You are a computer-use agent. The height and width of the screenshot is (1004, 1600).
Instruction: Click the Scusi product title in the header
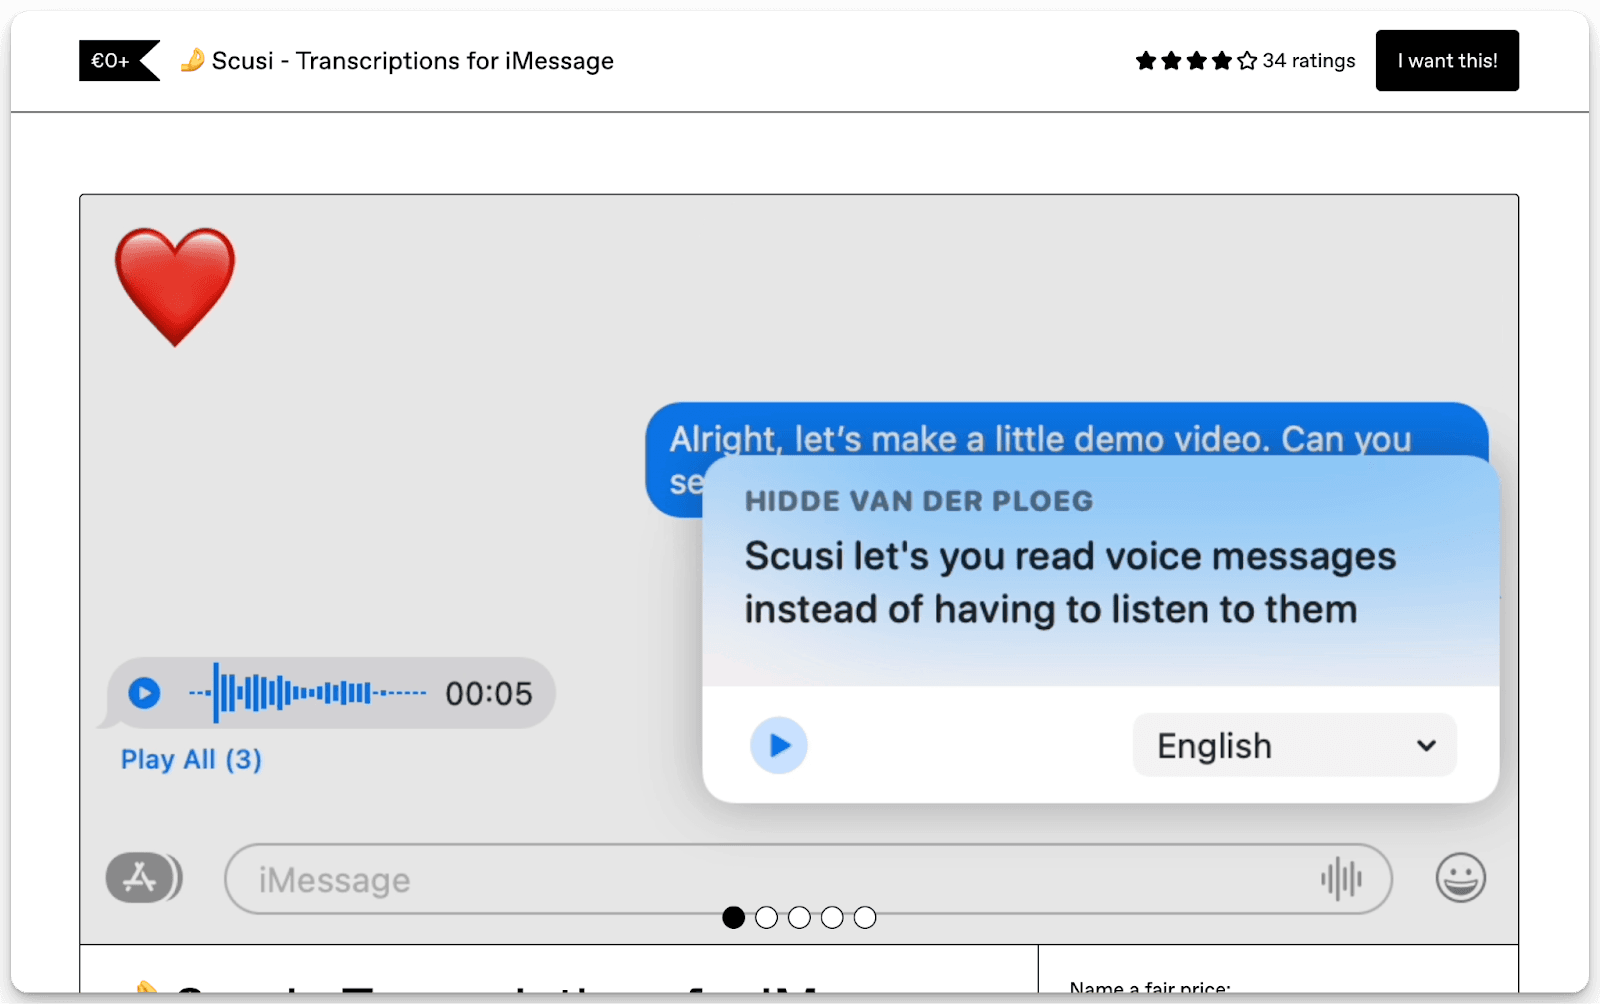tap(412, 60)
